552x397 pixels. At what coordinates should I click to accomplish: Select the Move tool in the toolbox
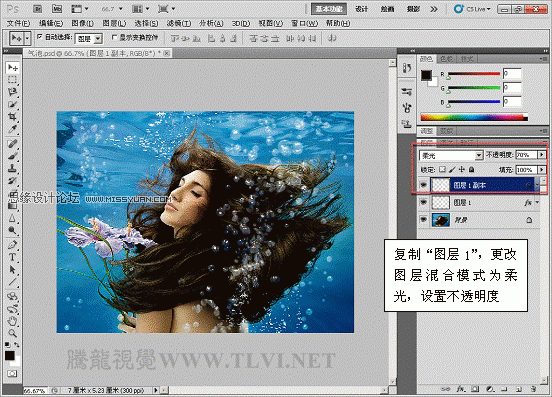(x=13, y=67)
